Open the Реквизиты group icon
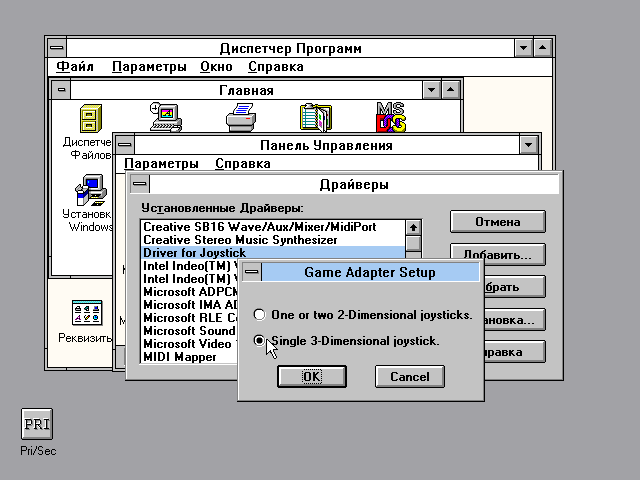This screenshot has width=640, height=480. pos(87,313)
